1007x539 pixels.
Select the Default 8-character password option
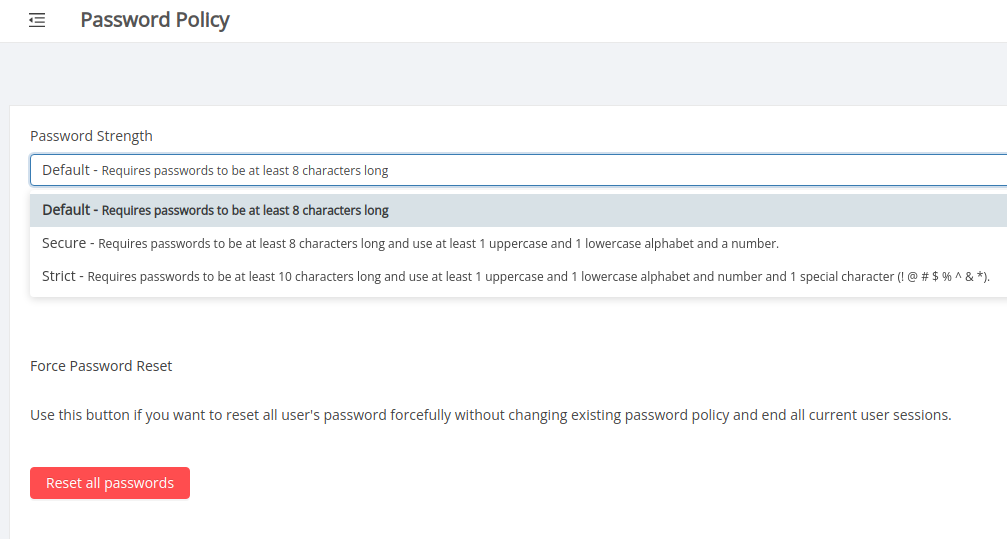pyautogui.click(x=518, y=210)
